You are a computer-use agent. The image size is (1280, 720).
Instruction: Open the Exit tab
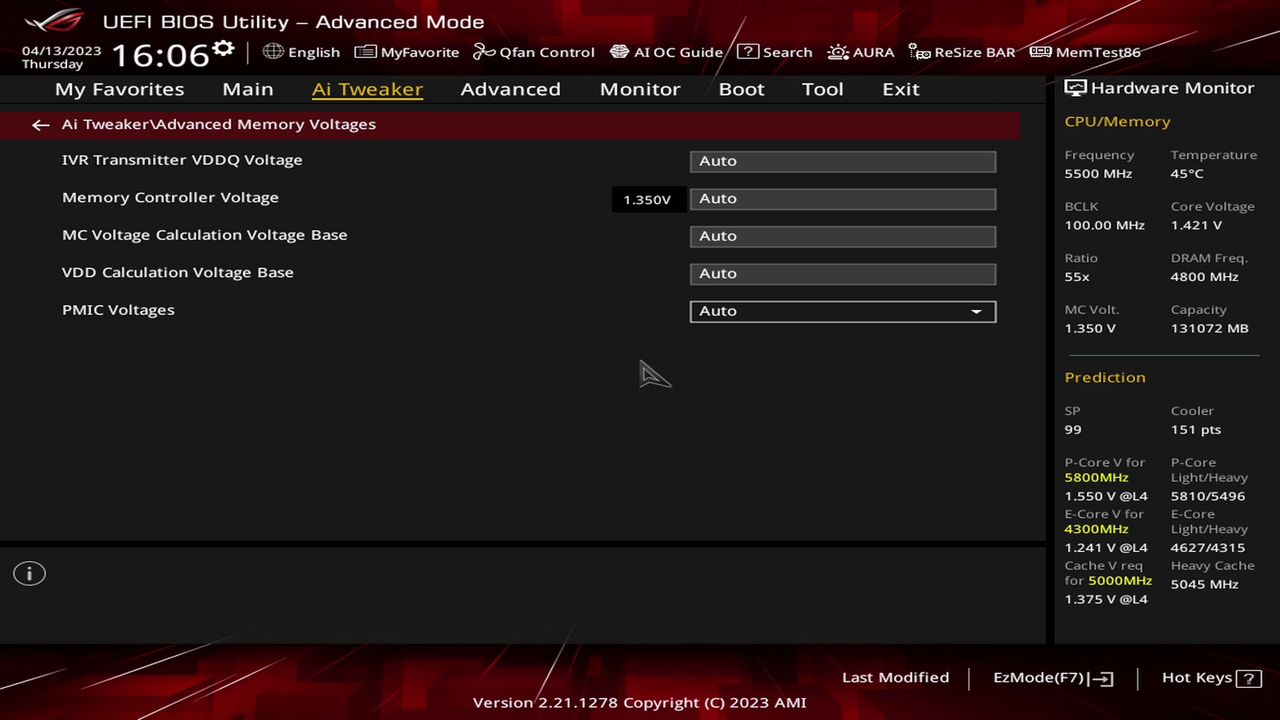901,89
